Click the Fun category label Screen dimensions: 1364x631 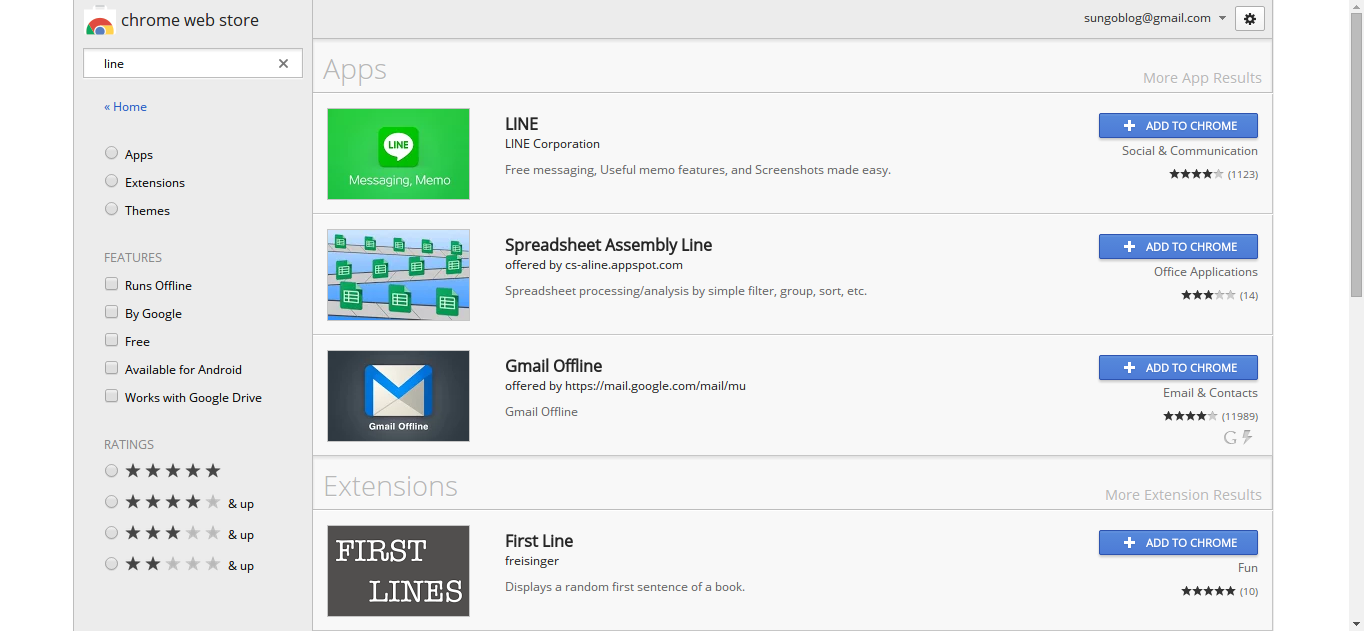tap(1248, 568)
